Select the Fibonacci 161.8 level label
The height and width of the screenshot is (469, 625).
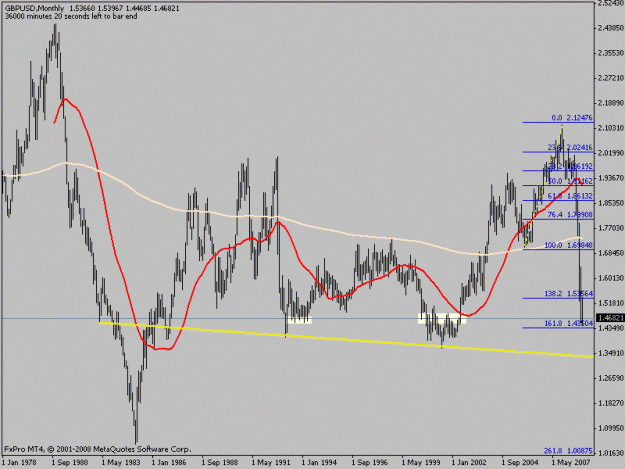[568, 324]
